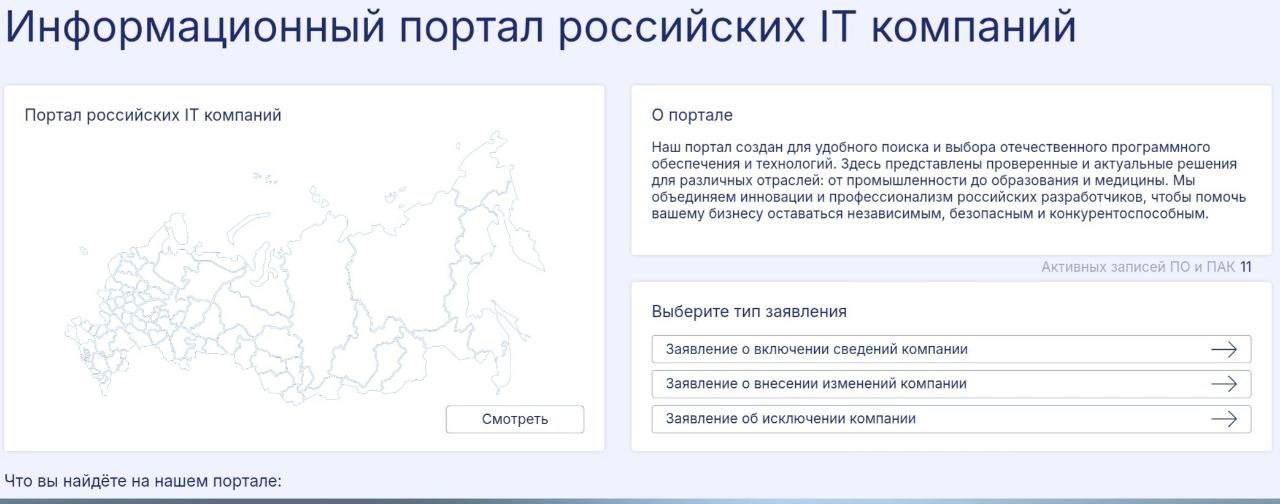Click the arrow icon for company inclusion application
1280x504 pixels.
point(1224,349)
